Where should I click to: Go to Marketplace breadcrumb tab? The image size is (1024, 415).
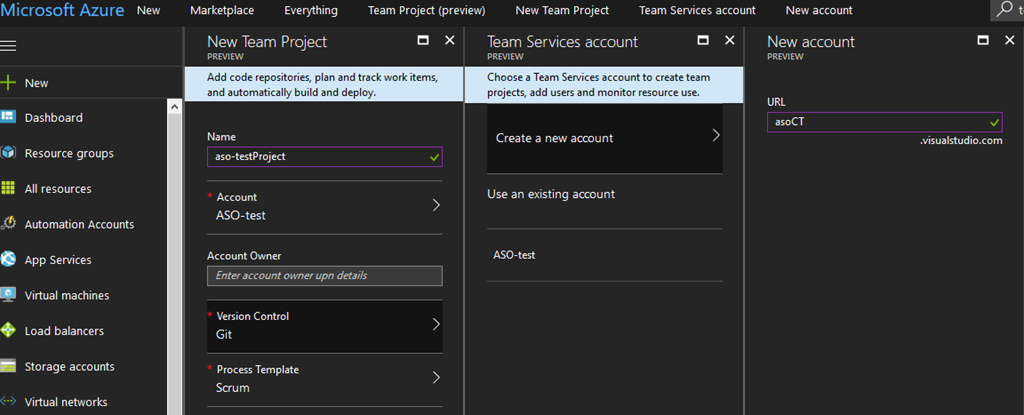coord(222,10)
